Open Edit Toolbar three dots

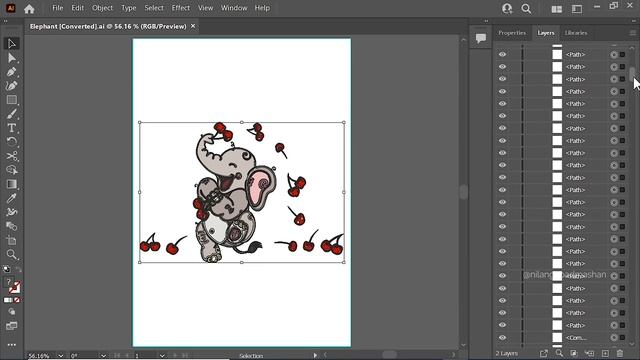pyautogui.click(x=12, y=345)
